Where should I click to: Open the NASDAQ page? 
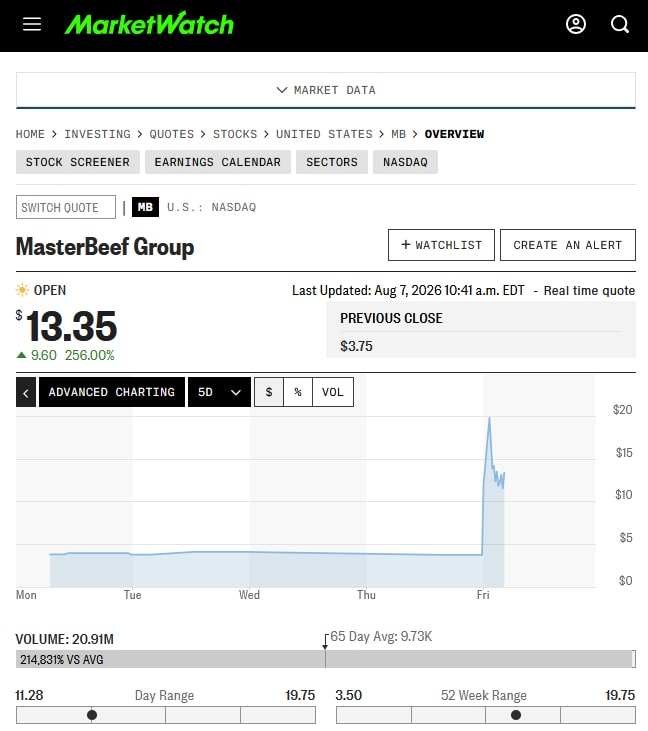tap(405, 162)
